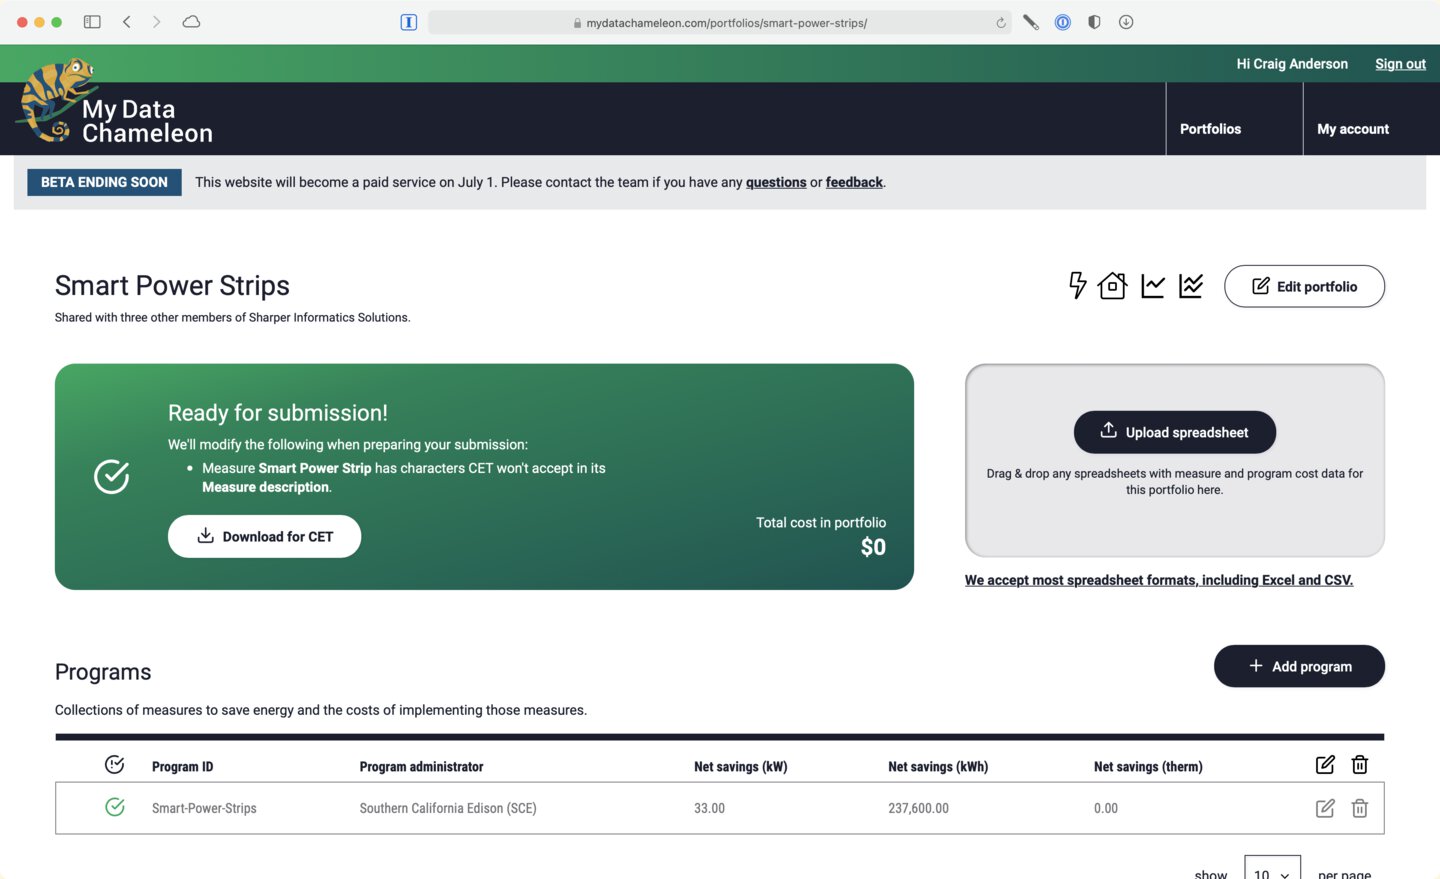
Task: Click the Safari address bar
Action: point(719,22)
